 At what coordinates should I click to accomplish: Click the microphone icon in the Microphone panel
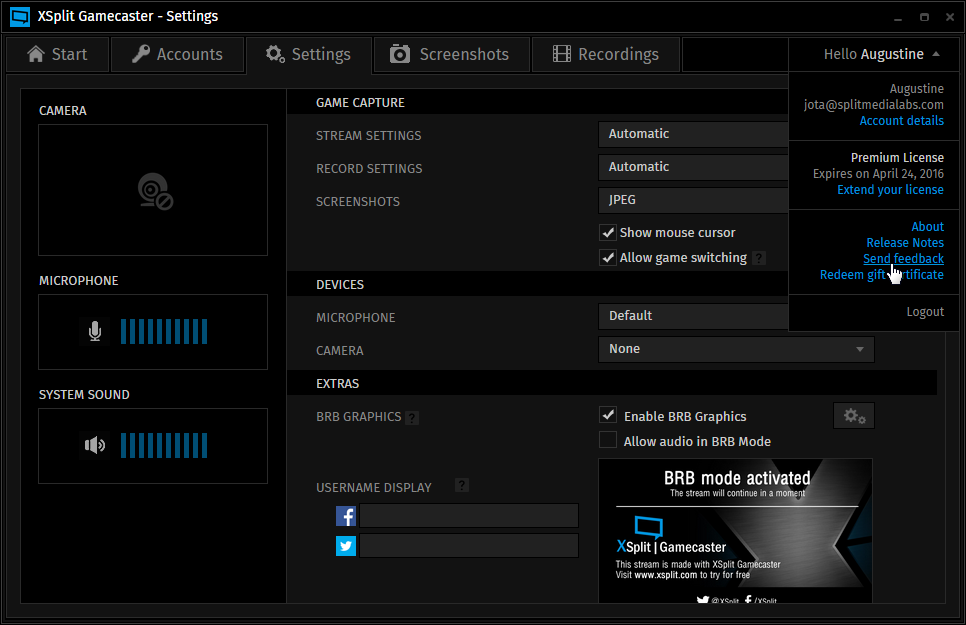(x=95, y=332)
